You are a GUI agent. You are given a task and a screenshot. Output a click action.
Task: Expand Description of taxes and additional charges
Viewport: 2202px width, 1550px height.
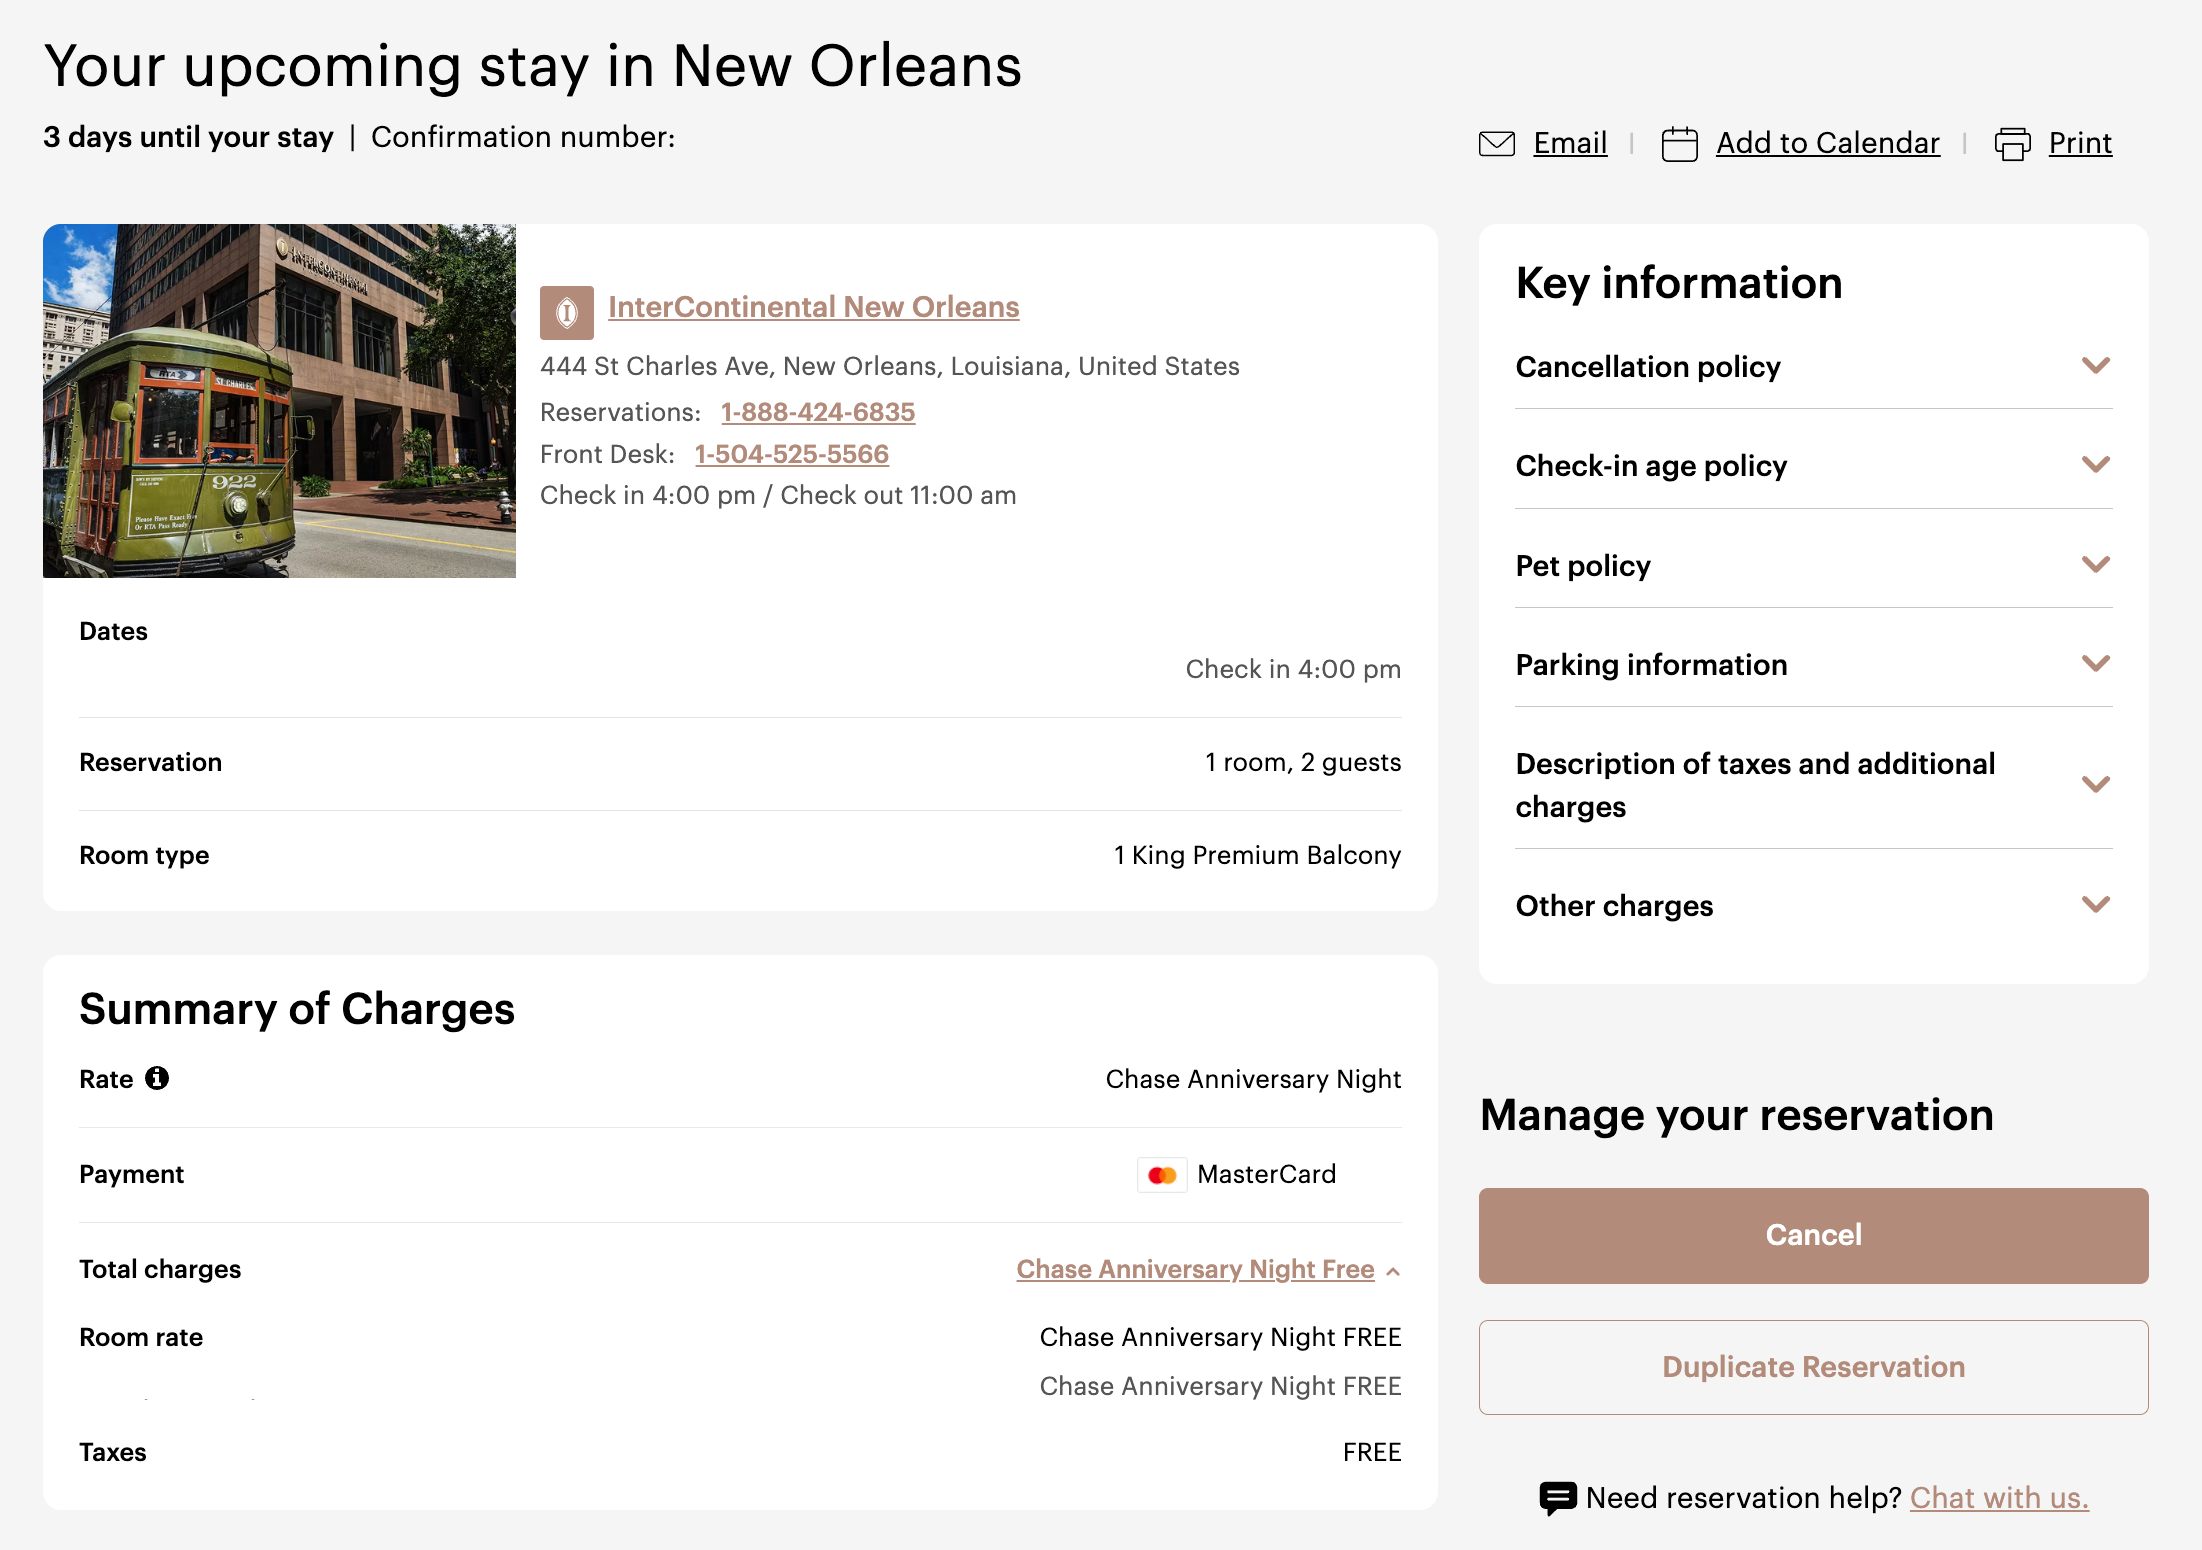[x=2095, y=784]
